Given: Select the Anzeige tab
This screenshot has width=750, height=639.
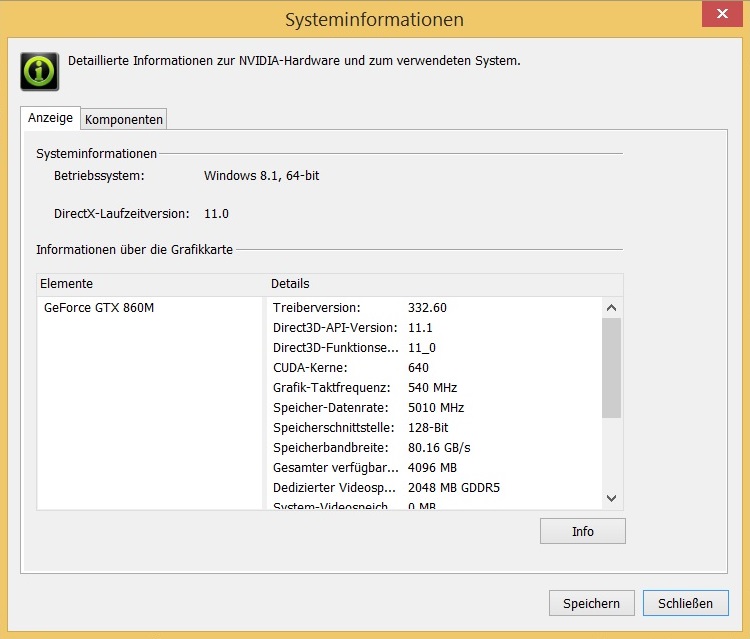Looking at the screenshot, I should pyautogui.click(x=50, y=118).
